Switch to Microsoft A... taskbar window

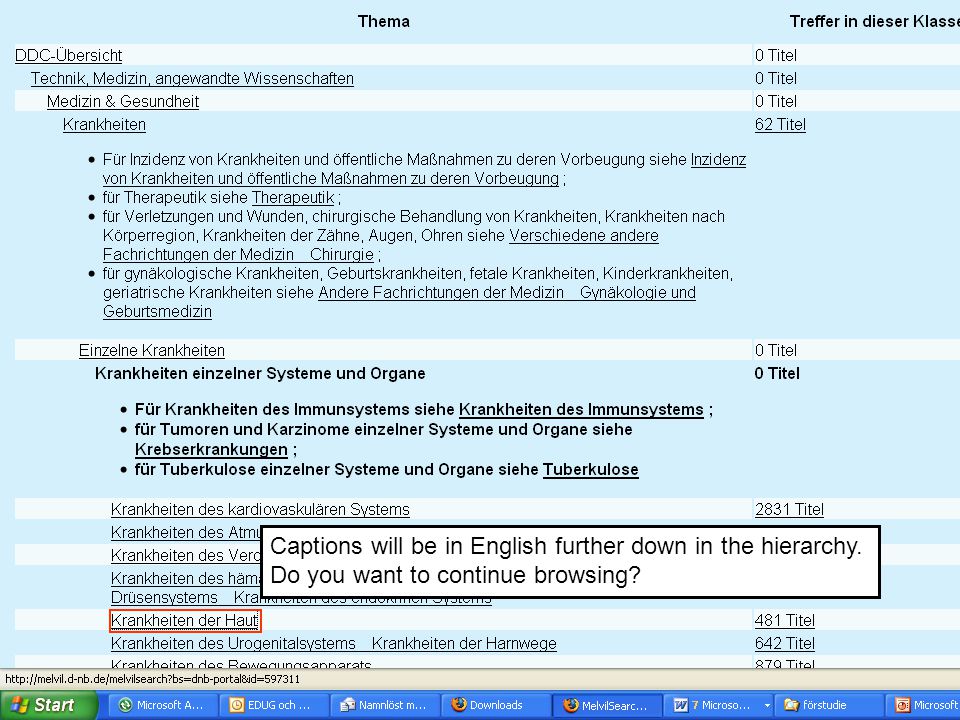[x=163, y=705]
